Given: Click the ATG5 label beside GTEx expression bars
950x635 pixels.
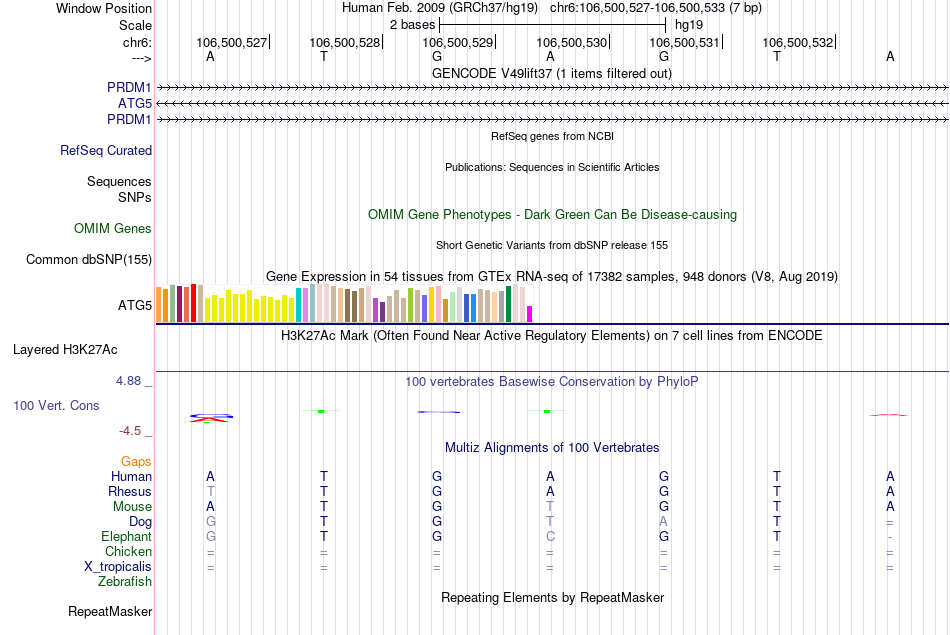Looking at the screenshot, I should click(x=135, y=305).
